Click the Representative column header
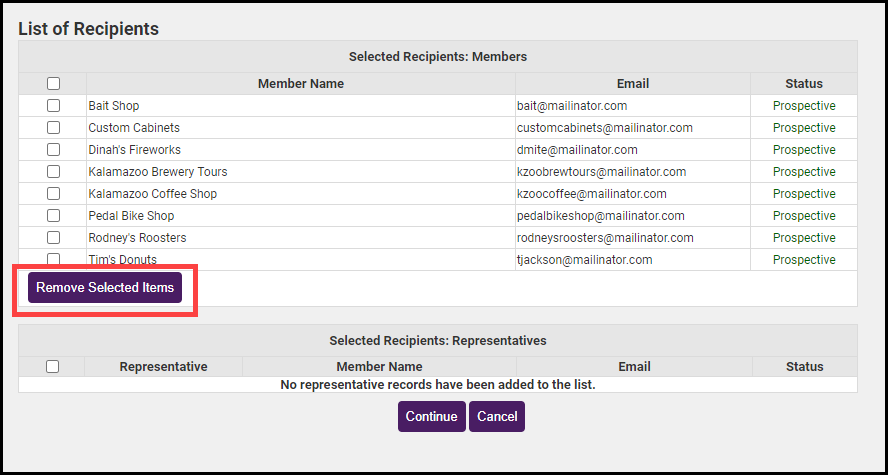The width and height of the screenshot is (888, 475). tap(163, 367)
